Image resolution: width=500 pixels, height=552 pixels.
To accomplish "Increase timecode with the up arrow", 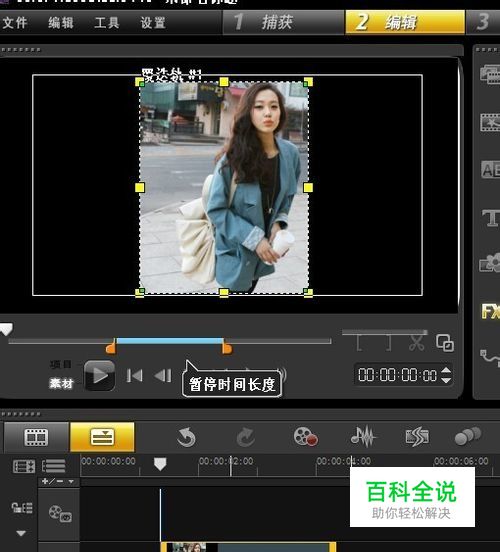I will point(446,370).
